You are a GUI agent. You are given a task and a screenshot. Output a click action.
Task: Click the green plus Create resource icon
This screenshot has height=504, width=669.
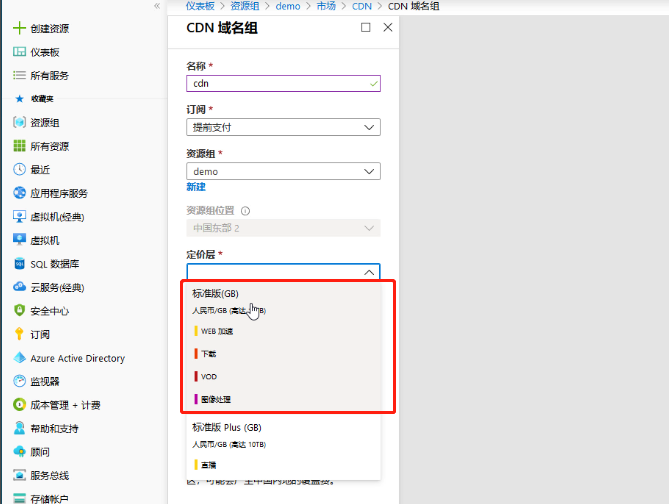click(x=19, y=28)
